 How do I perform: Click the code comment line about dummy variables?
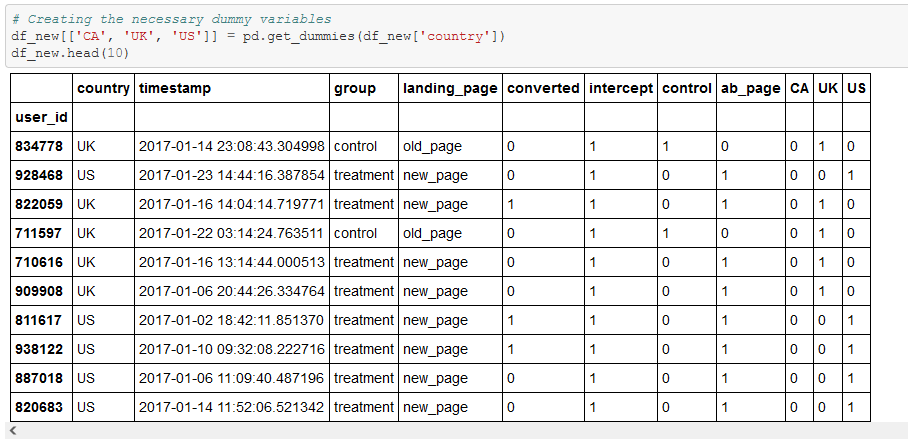[171, 19]
